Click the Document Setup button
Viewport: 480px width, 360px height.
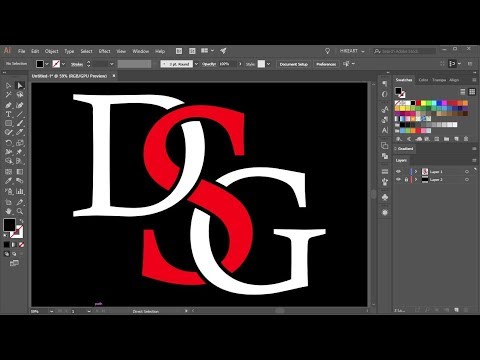tap(294, 64)
